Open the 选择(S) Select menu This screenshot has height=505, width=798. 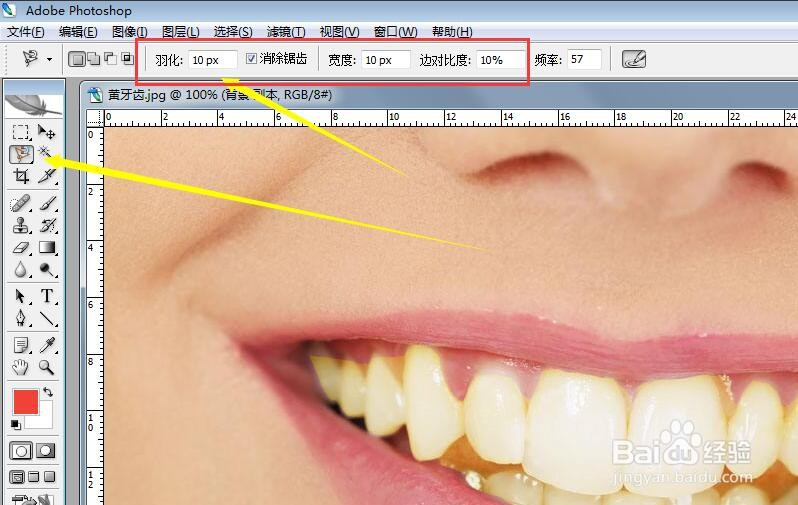point(233,32)
